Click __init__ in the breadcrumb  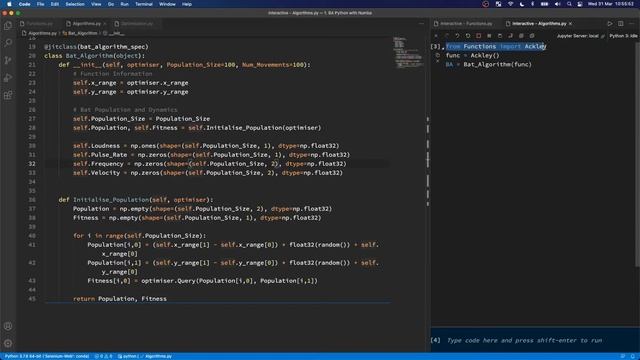116,33
